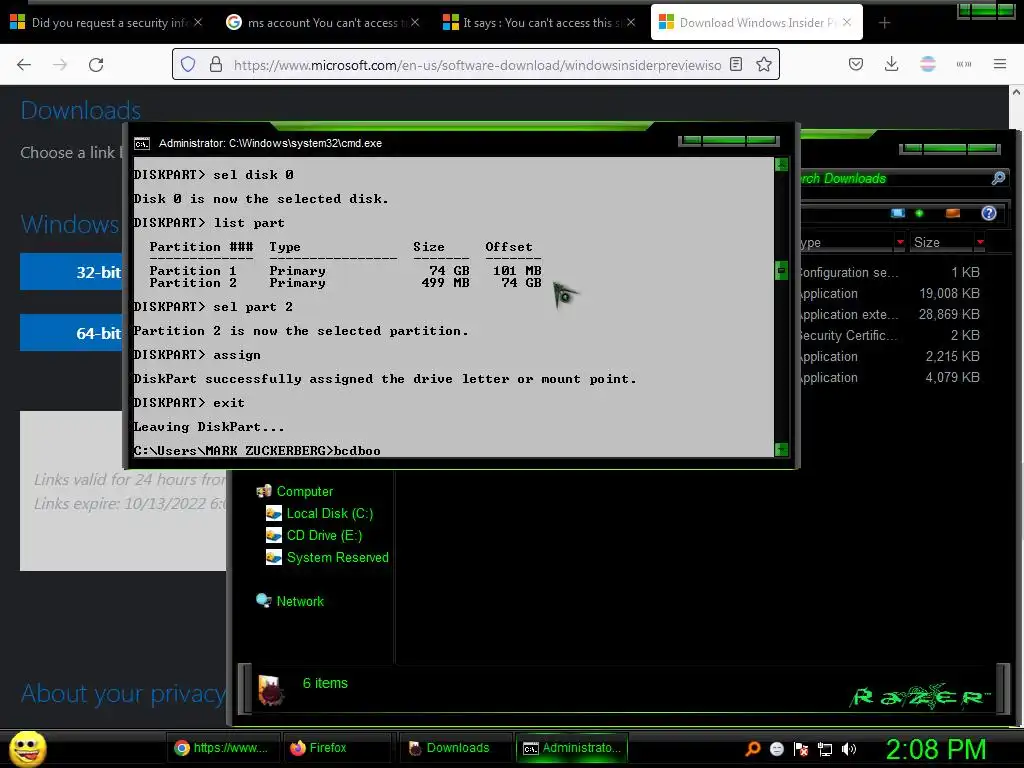Viewport: 1024px width, 768px height.
Task: Click cmd window scrollbar down arrow
Action: [781, 449]
